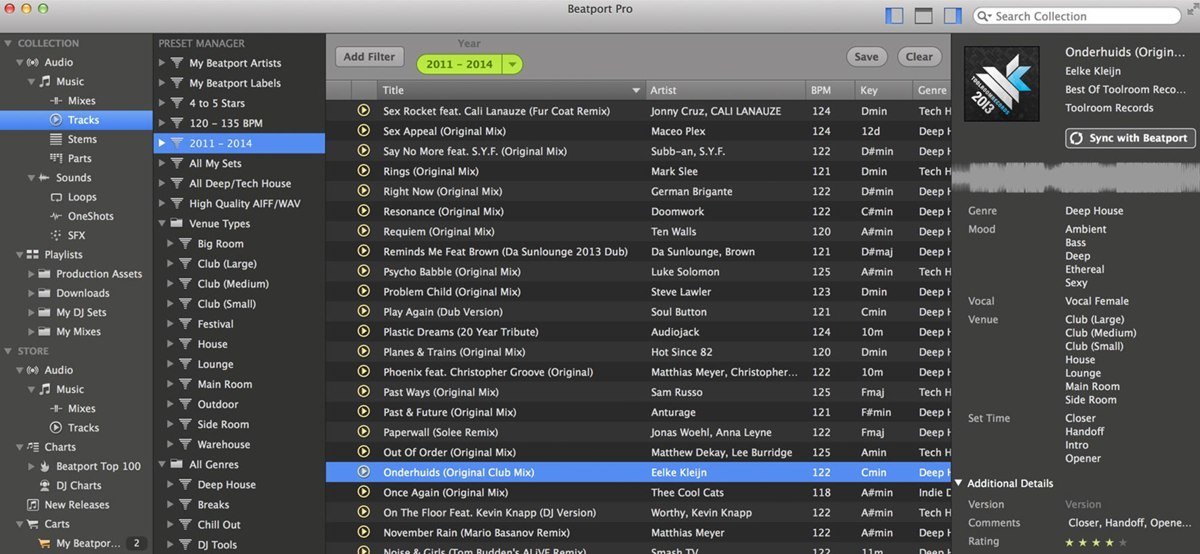This screenshot has width=1200, height=554.
Task: Play Resonance (Original Mix) preview icon
Action: 364,211
